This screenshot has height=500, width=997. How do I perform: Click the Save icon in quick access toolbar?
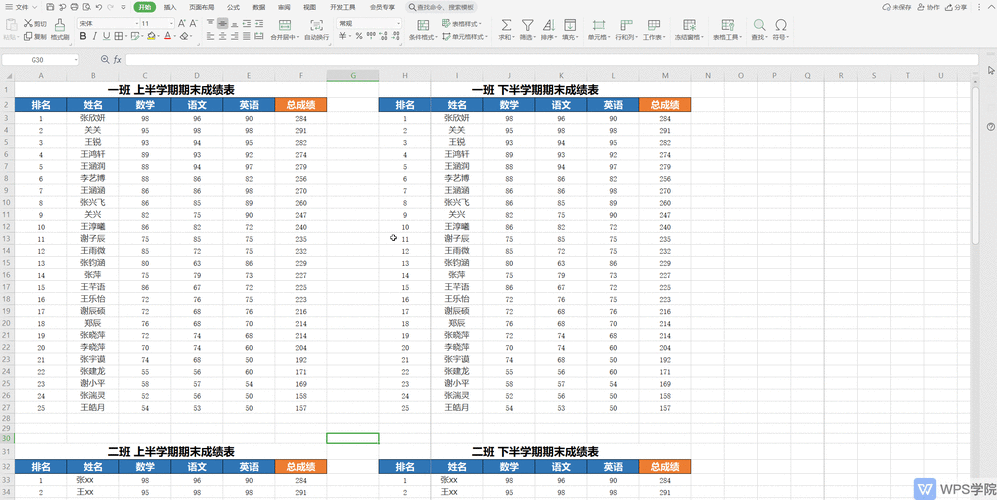click(x=50, y=8)
